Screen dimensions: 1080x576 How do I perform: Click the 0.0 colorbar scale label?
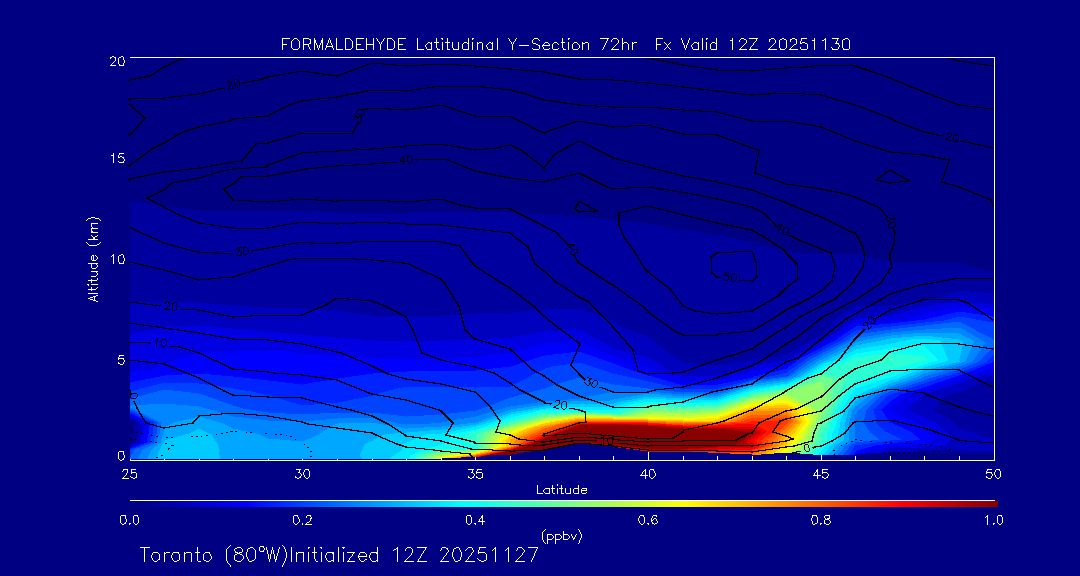point(129,520)
